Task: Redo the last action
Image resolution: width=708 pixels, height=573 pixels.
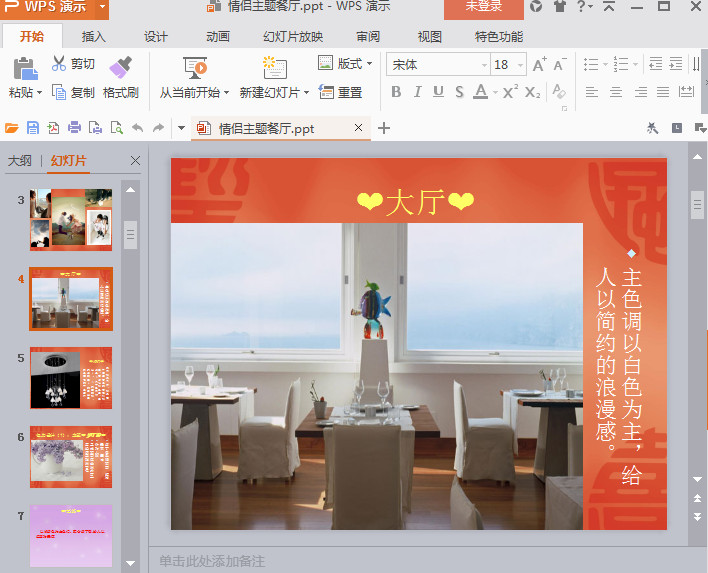Action: [x=158, y=128]
